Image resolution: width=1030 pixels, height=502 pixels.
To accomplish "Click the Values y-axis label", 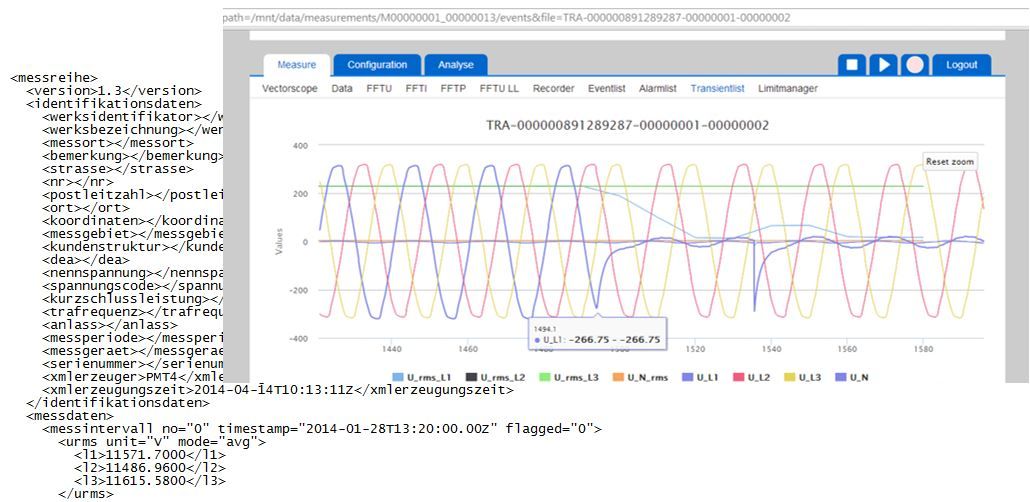I will [279, 241].
